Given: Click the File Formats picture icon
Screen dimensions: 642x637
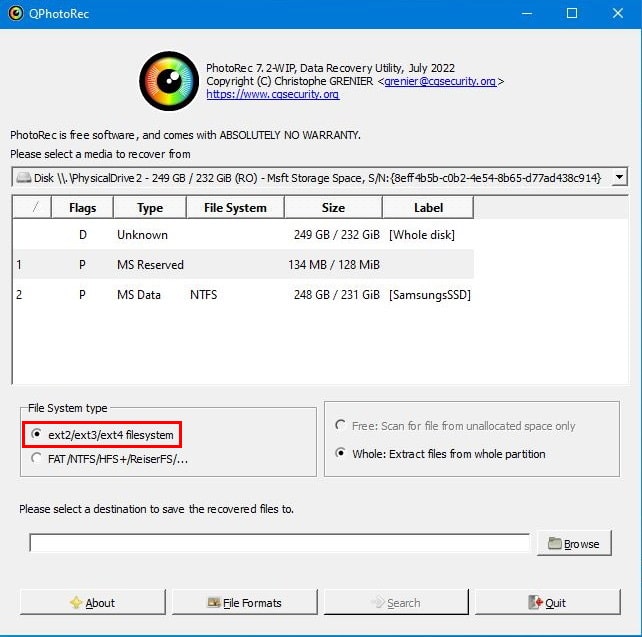Looking at the screenshot, I should point(214,603).
